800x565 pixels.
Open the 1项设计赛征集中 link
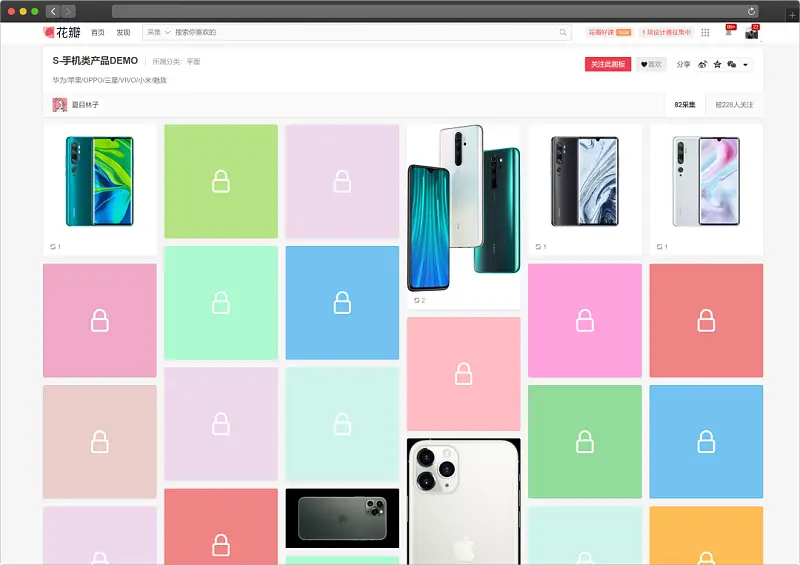coord(666,32)
